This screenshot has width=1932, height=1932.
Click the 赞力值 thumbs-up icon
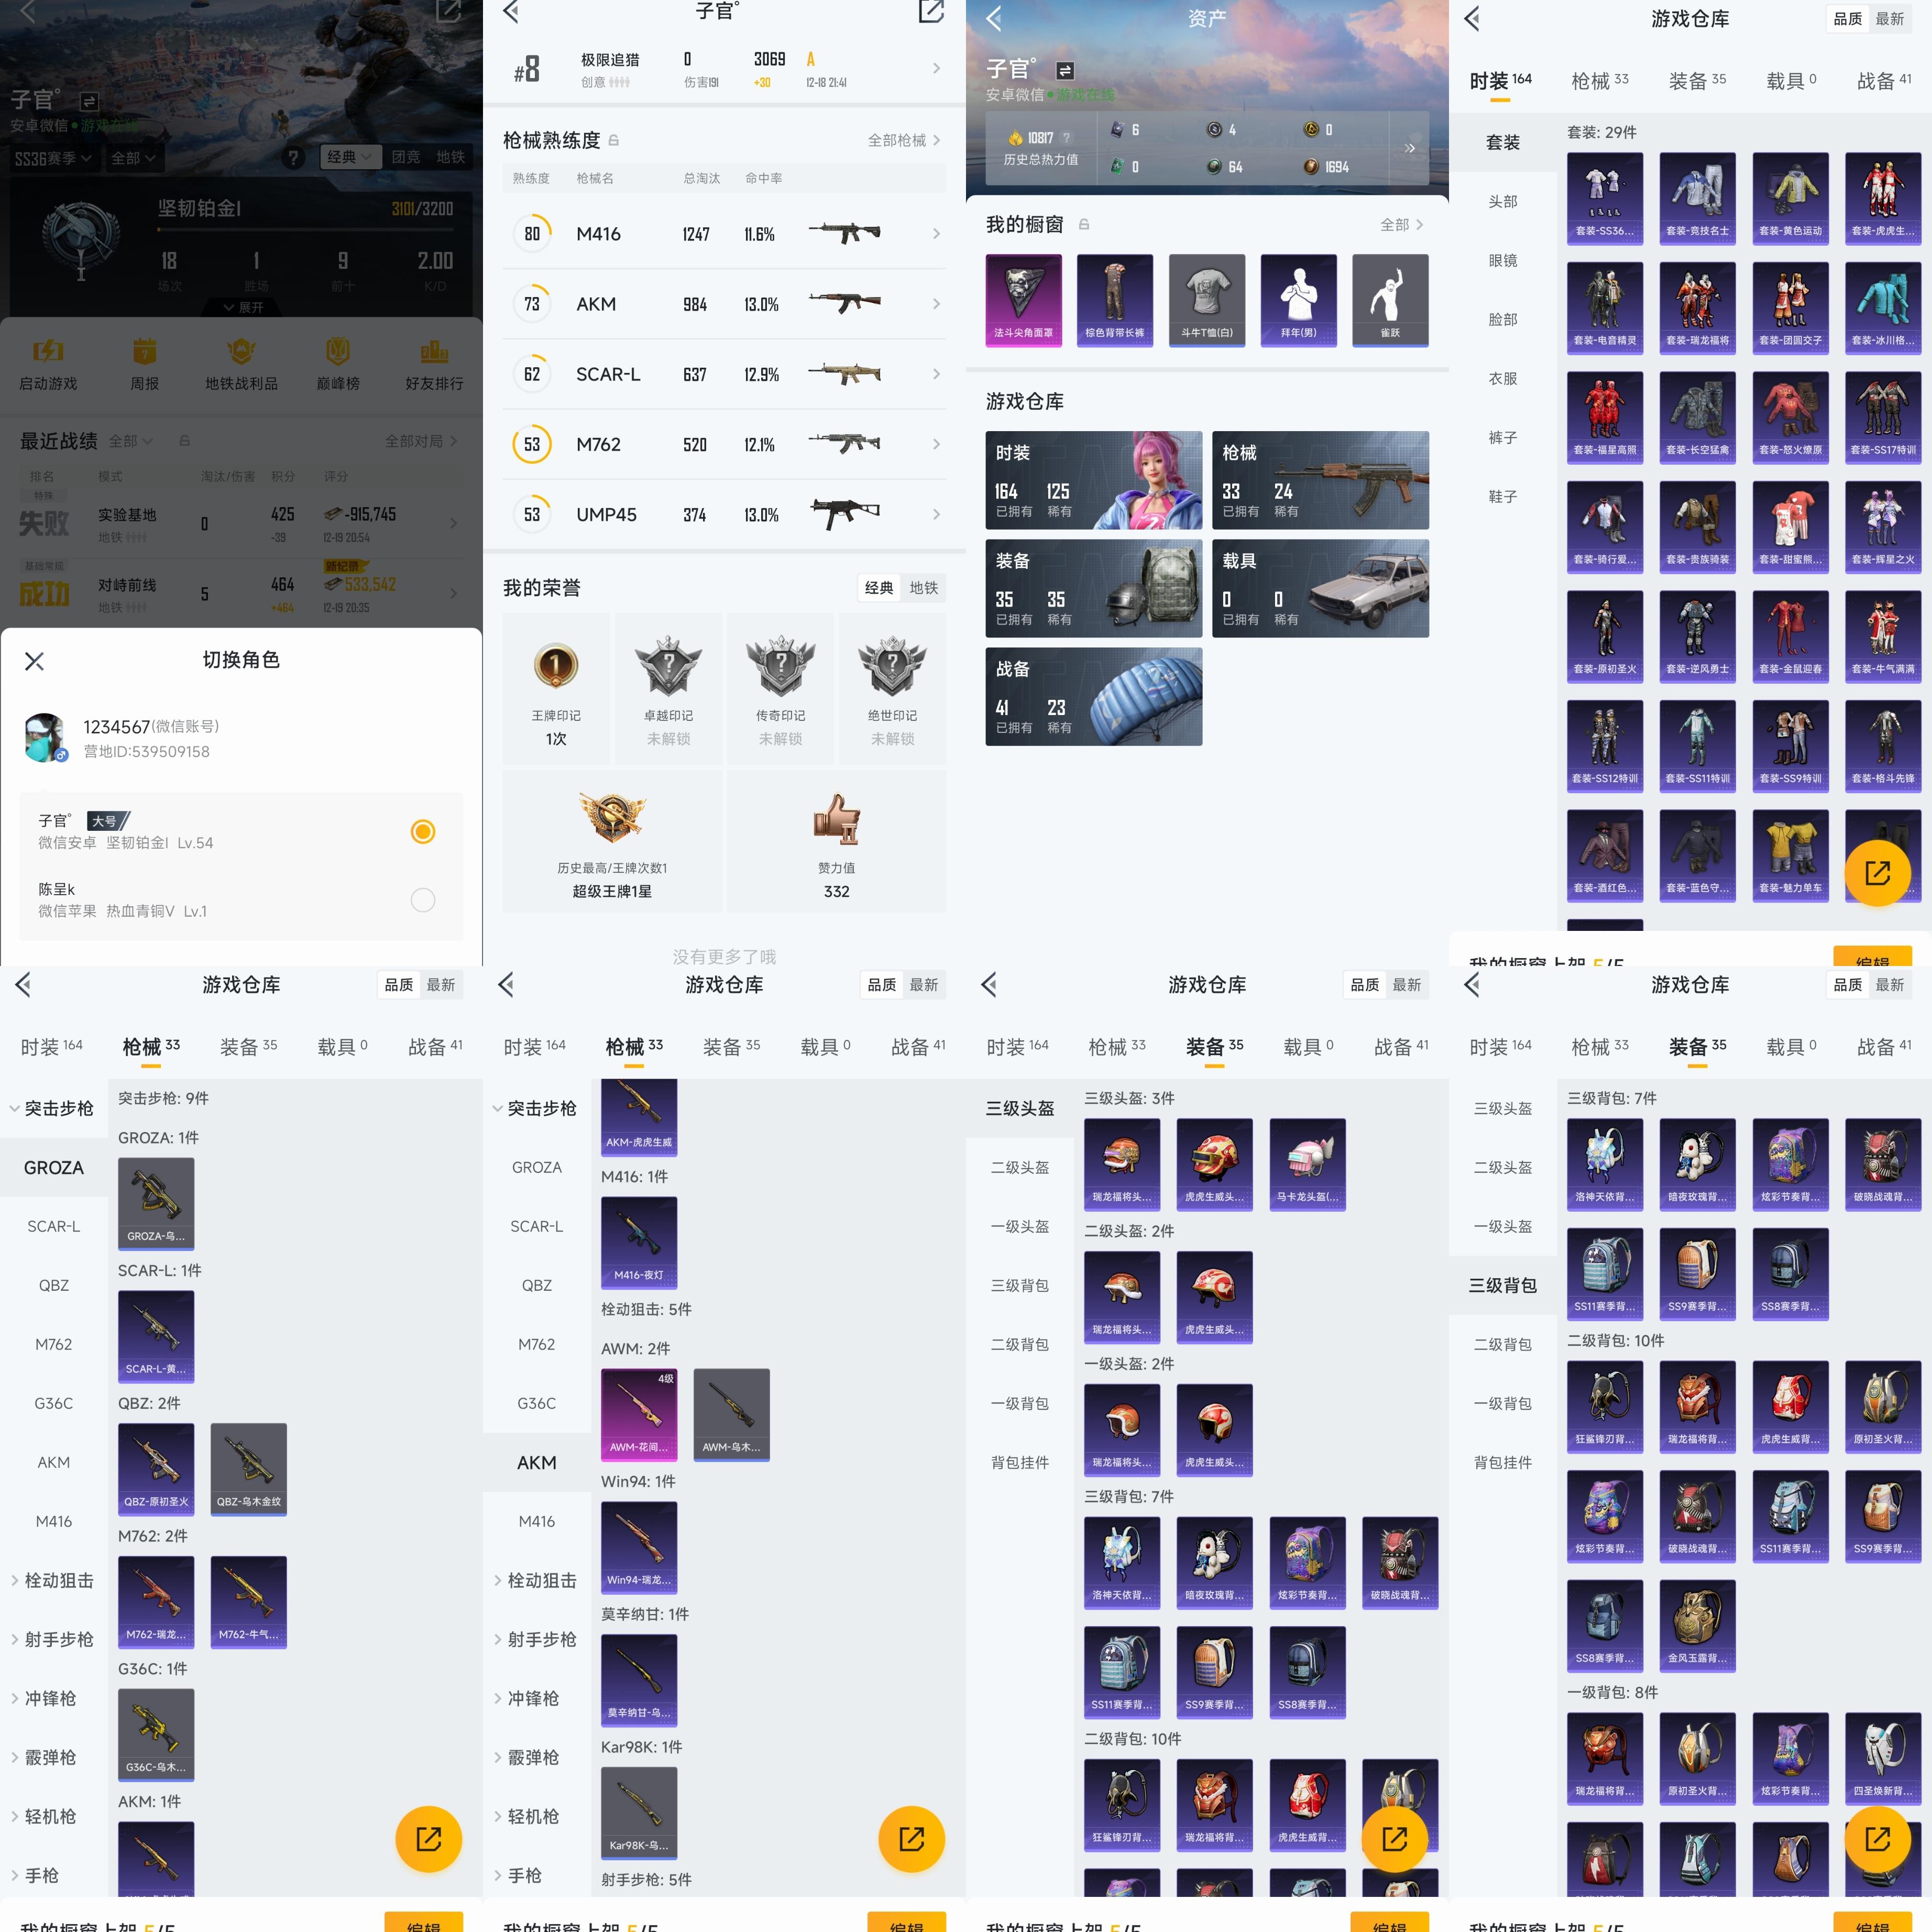(x=836, y=819)
